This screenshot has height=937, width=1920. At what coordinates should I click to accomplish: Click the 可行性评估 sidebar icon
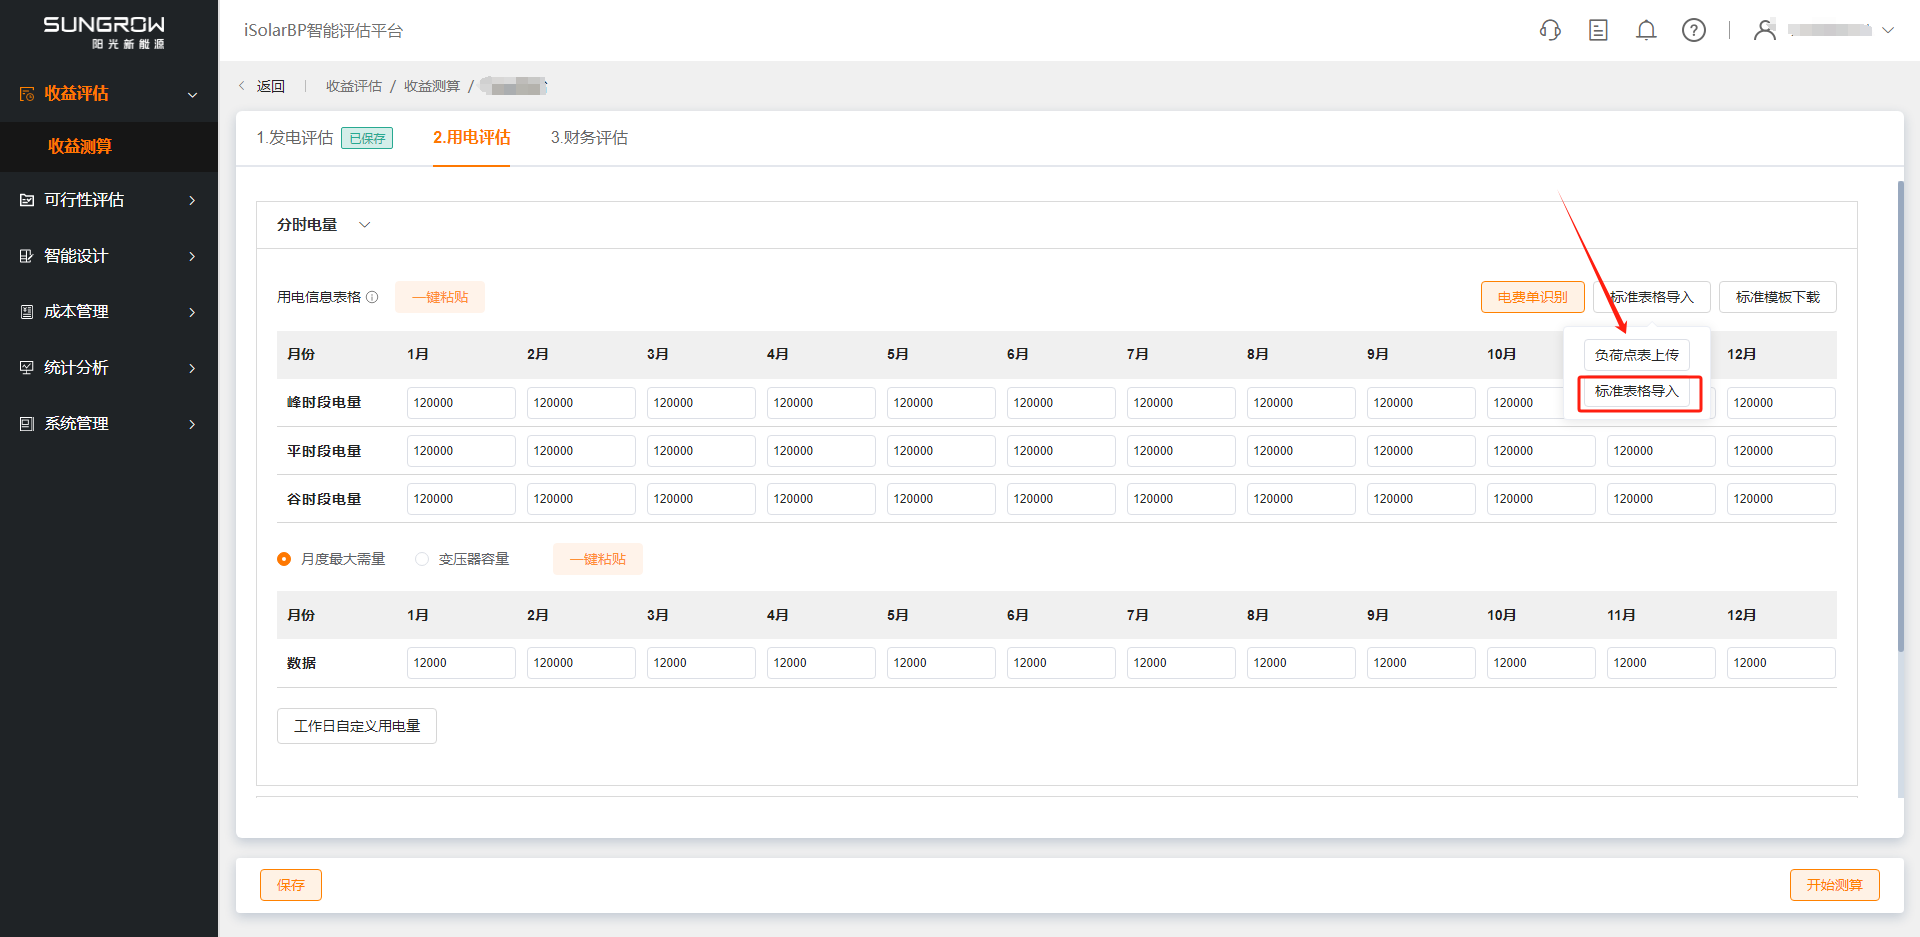[x=27, y=200]
